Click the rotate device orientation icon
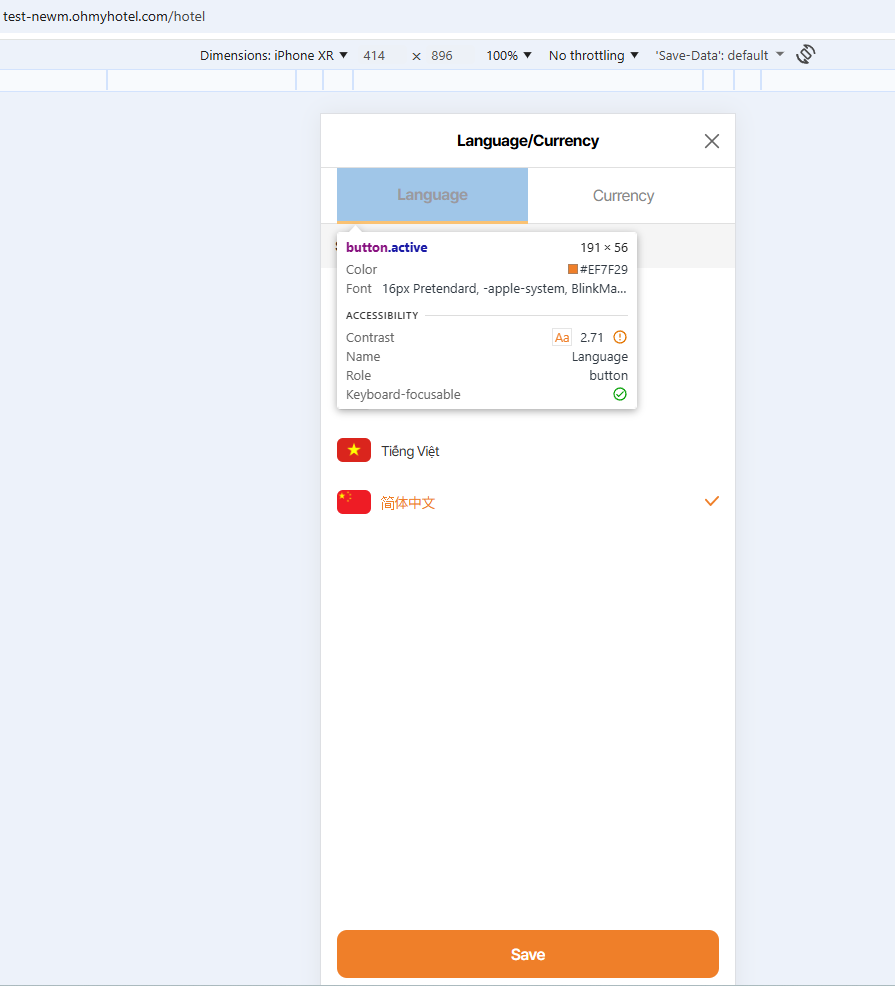 pos(806,55)
